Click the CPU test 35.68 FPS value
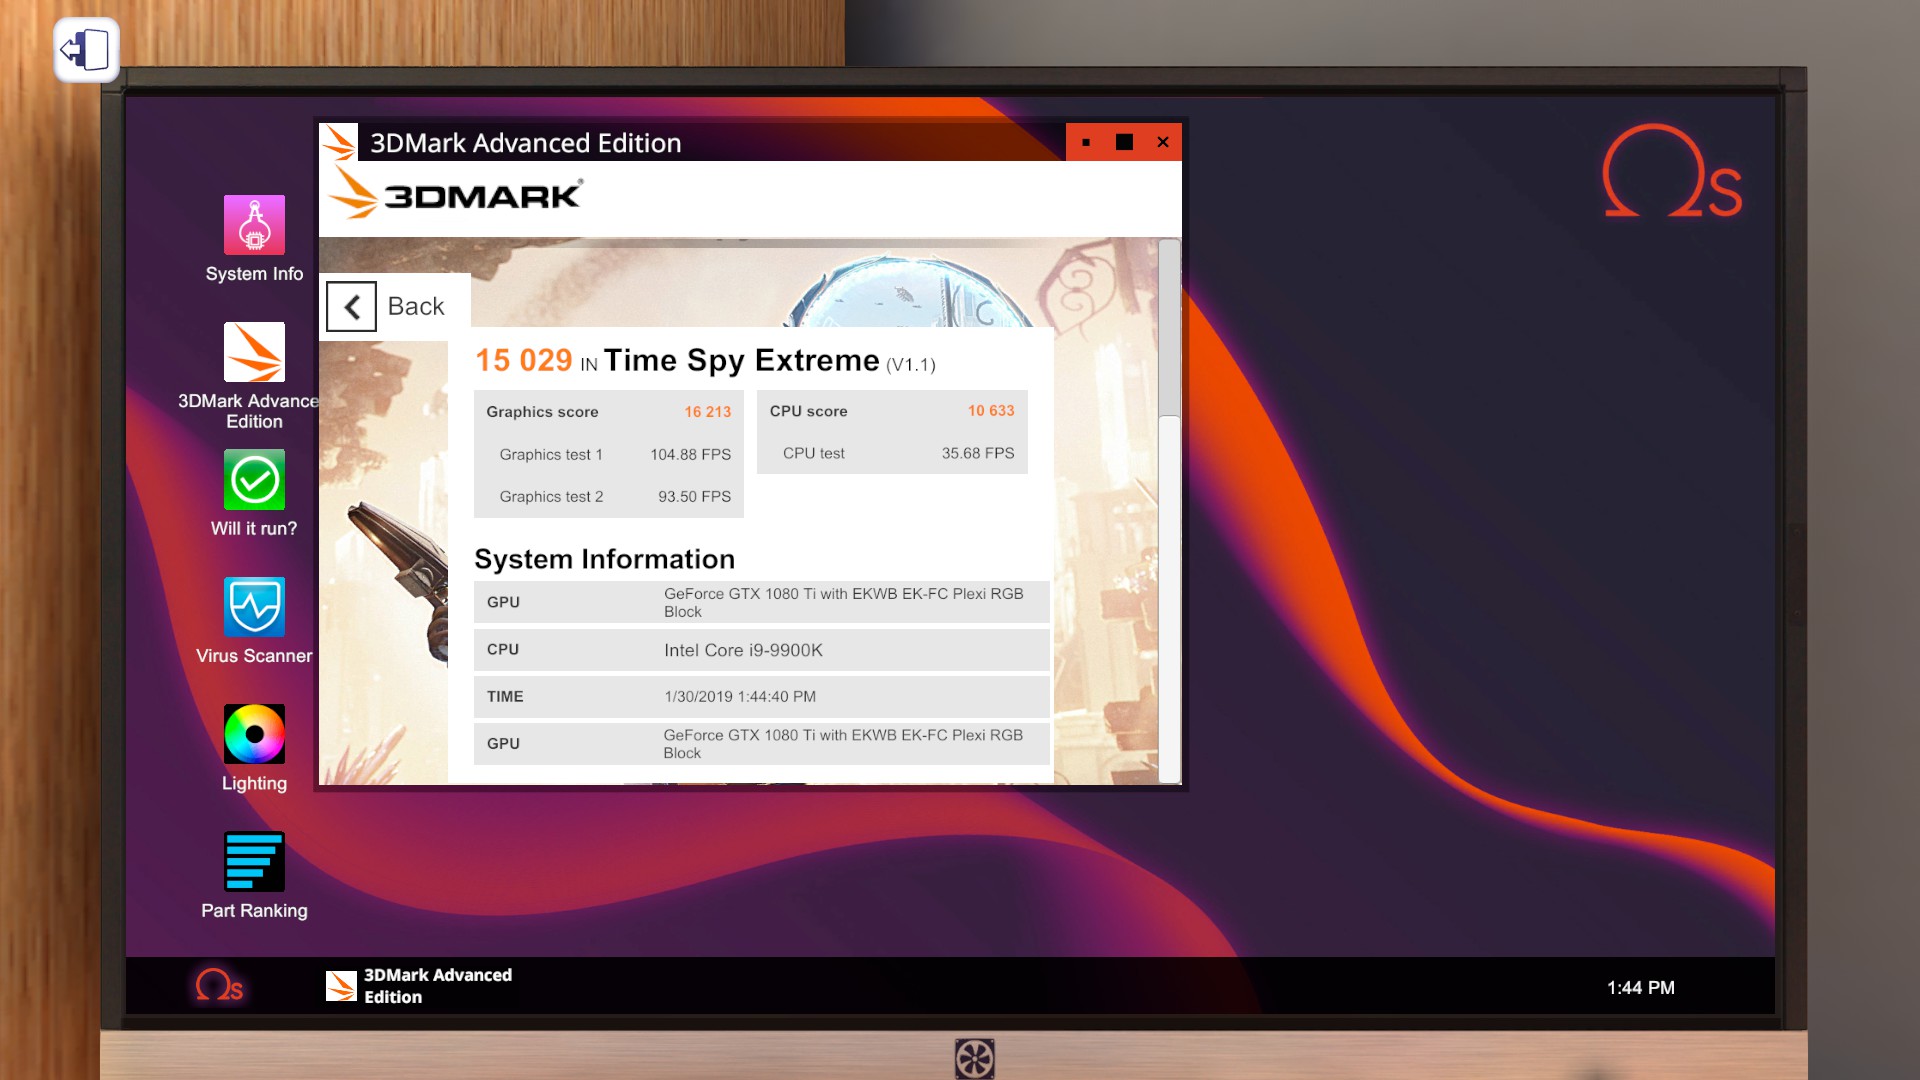Viewport: 1920px width, 1080px height. pyautogui.click(x=977, y=453)
